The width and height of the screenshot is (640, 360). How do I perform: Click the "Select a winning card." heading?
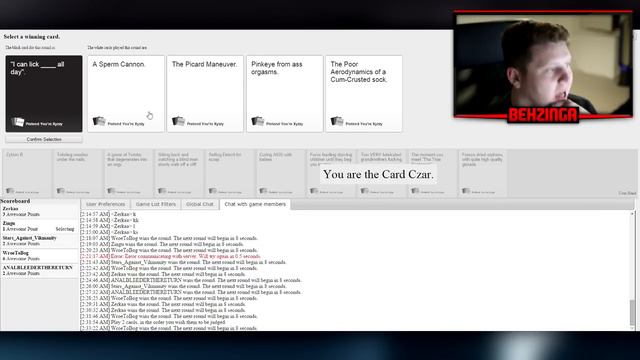pyautogui.click(x=32, y=37)
